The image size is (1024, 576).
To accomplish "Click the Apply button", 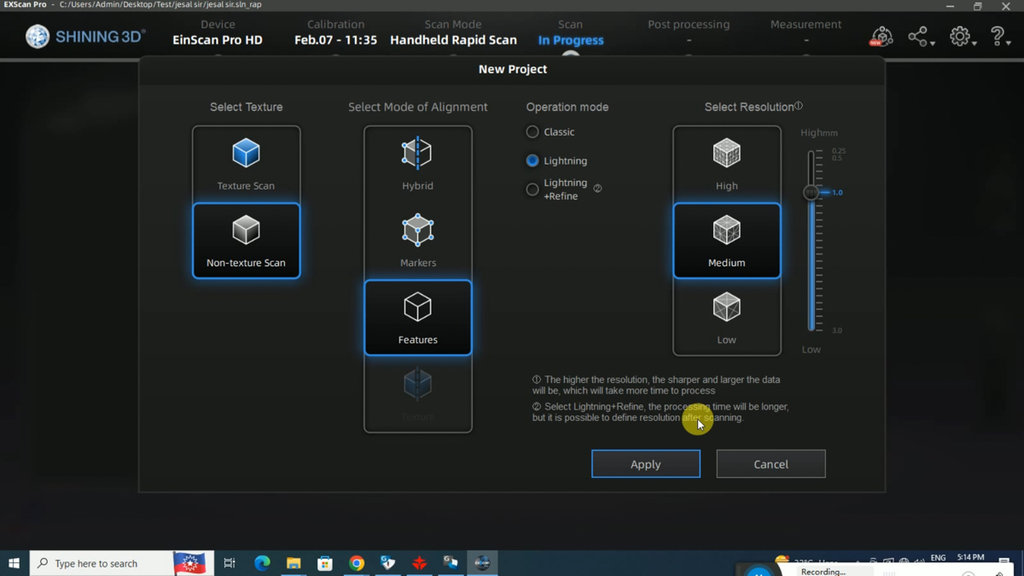I will pyautogui.click(x=645, y=464).
